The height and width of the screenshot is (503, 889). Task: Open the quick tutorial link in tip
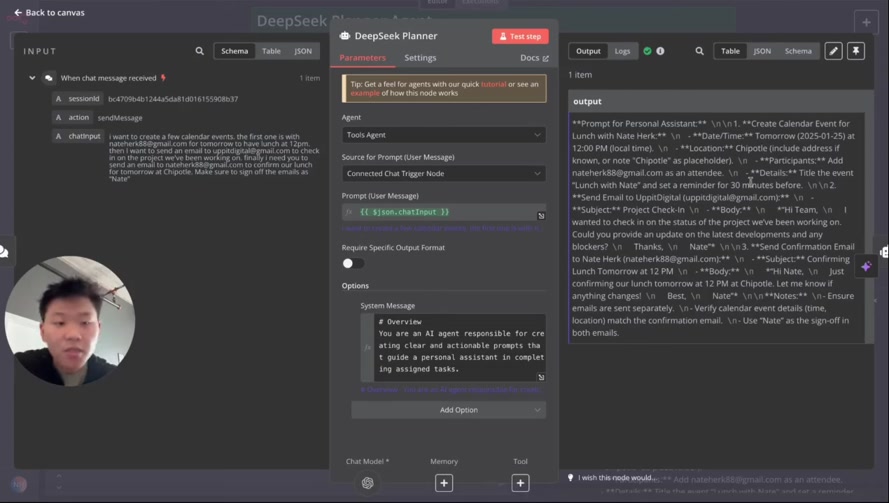tap(493, 84)
